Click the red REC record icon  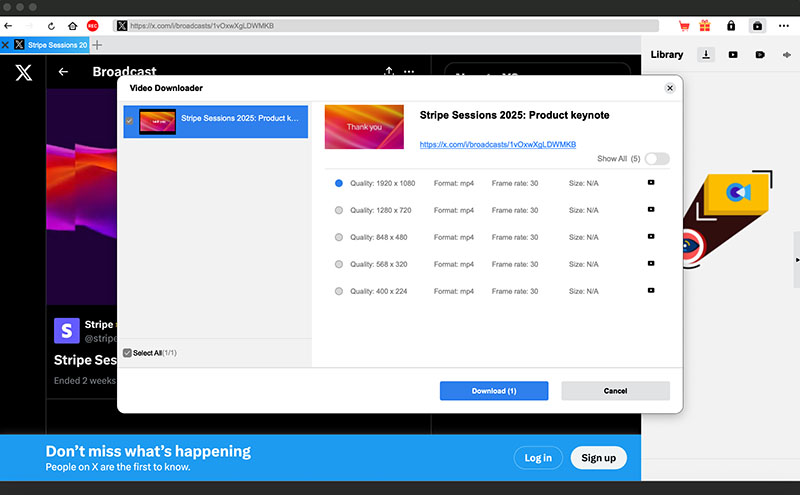pos(92,26)
